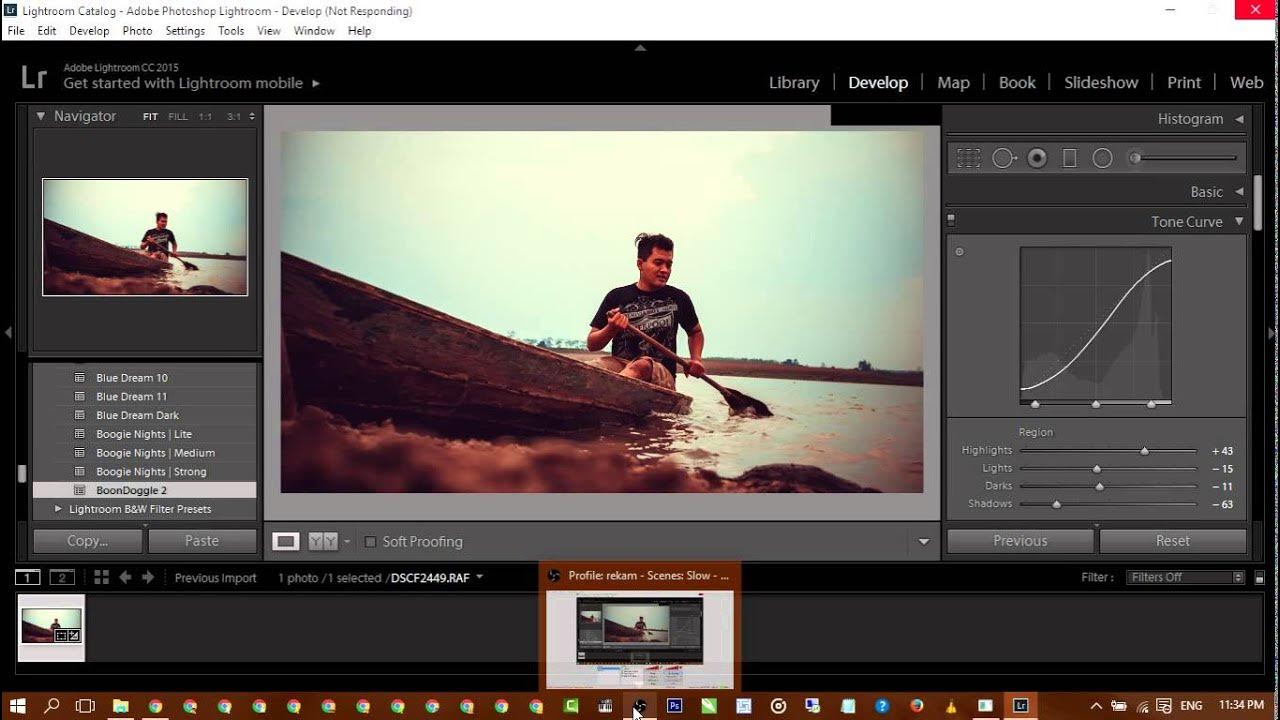Viewport: 1280px width, 720px height.
Task: Set Navigator zoom to FIT
Action: (x=150, y=117)
